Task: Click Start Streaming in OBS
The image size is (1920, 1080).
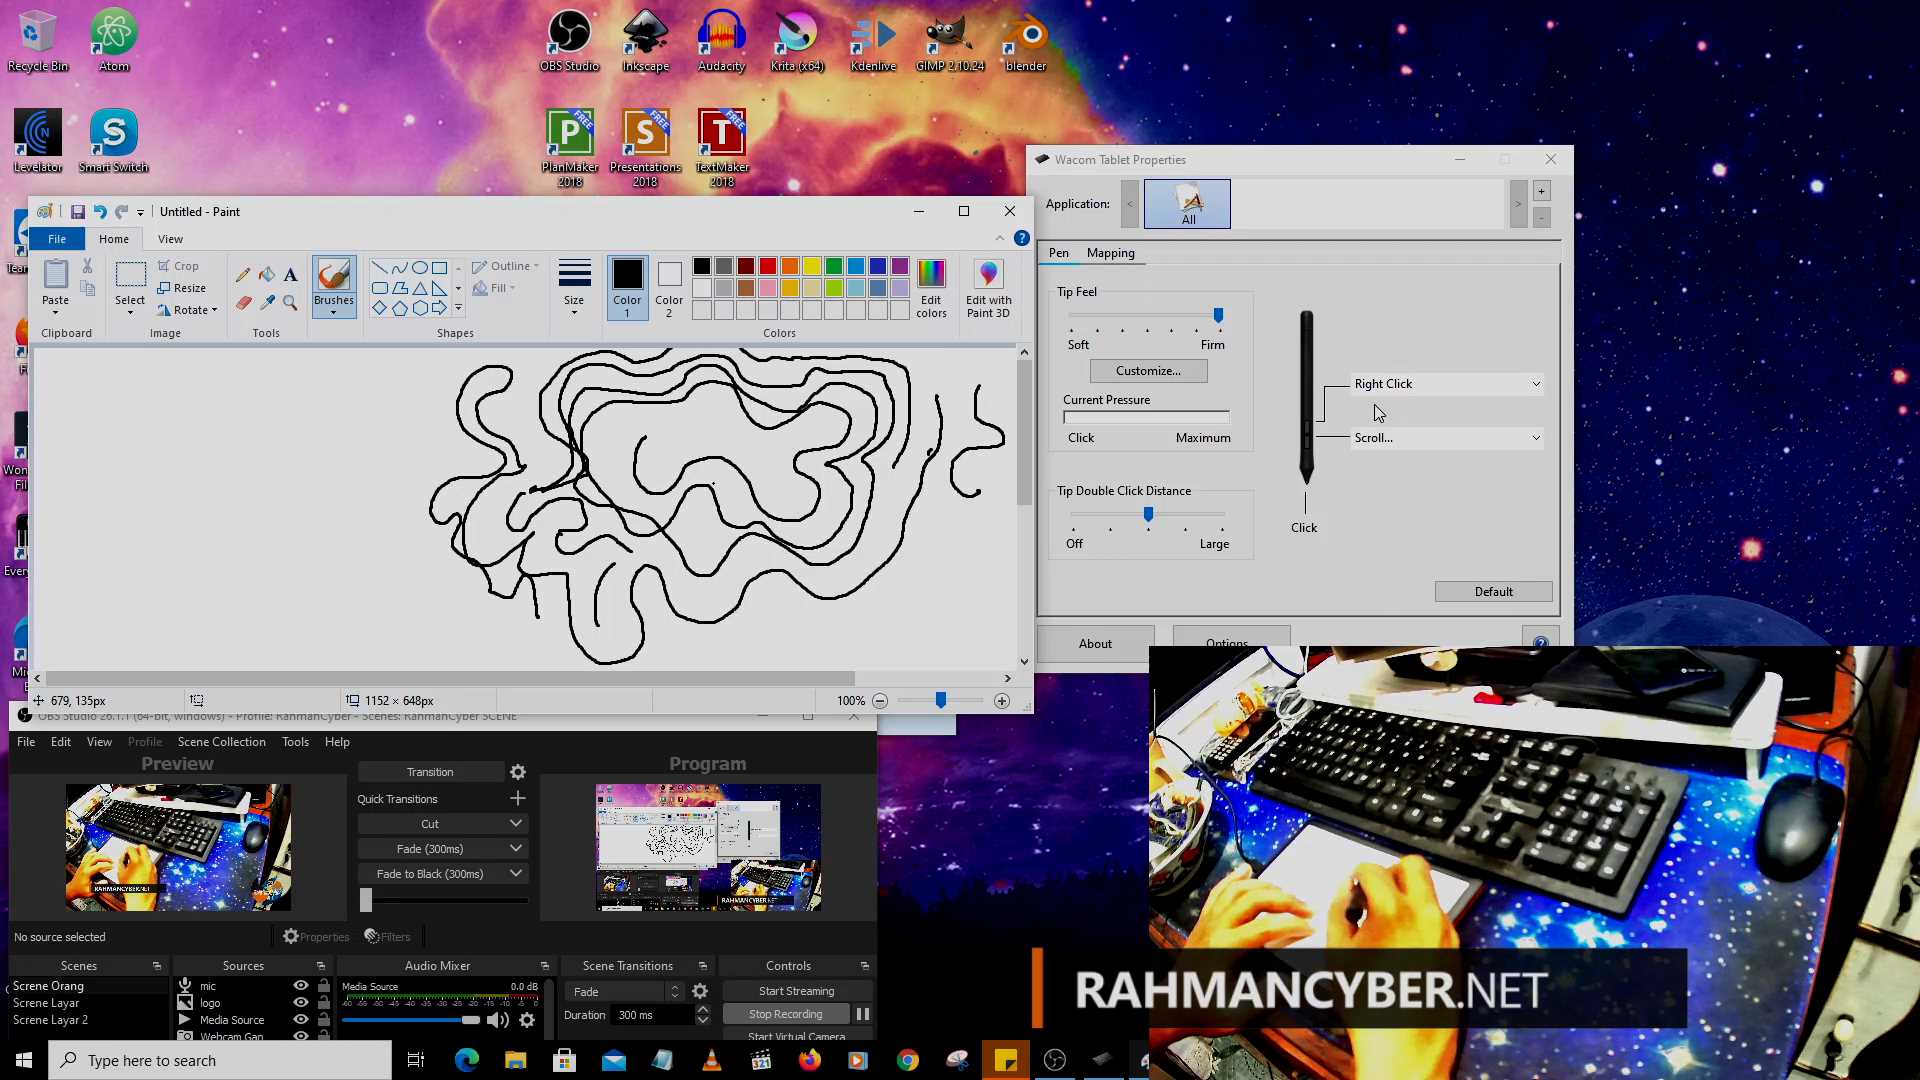Action: pyautogui.click(x=796, y=991)
